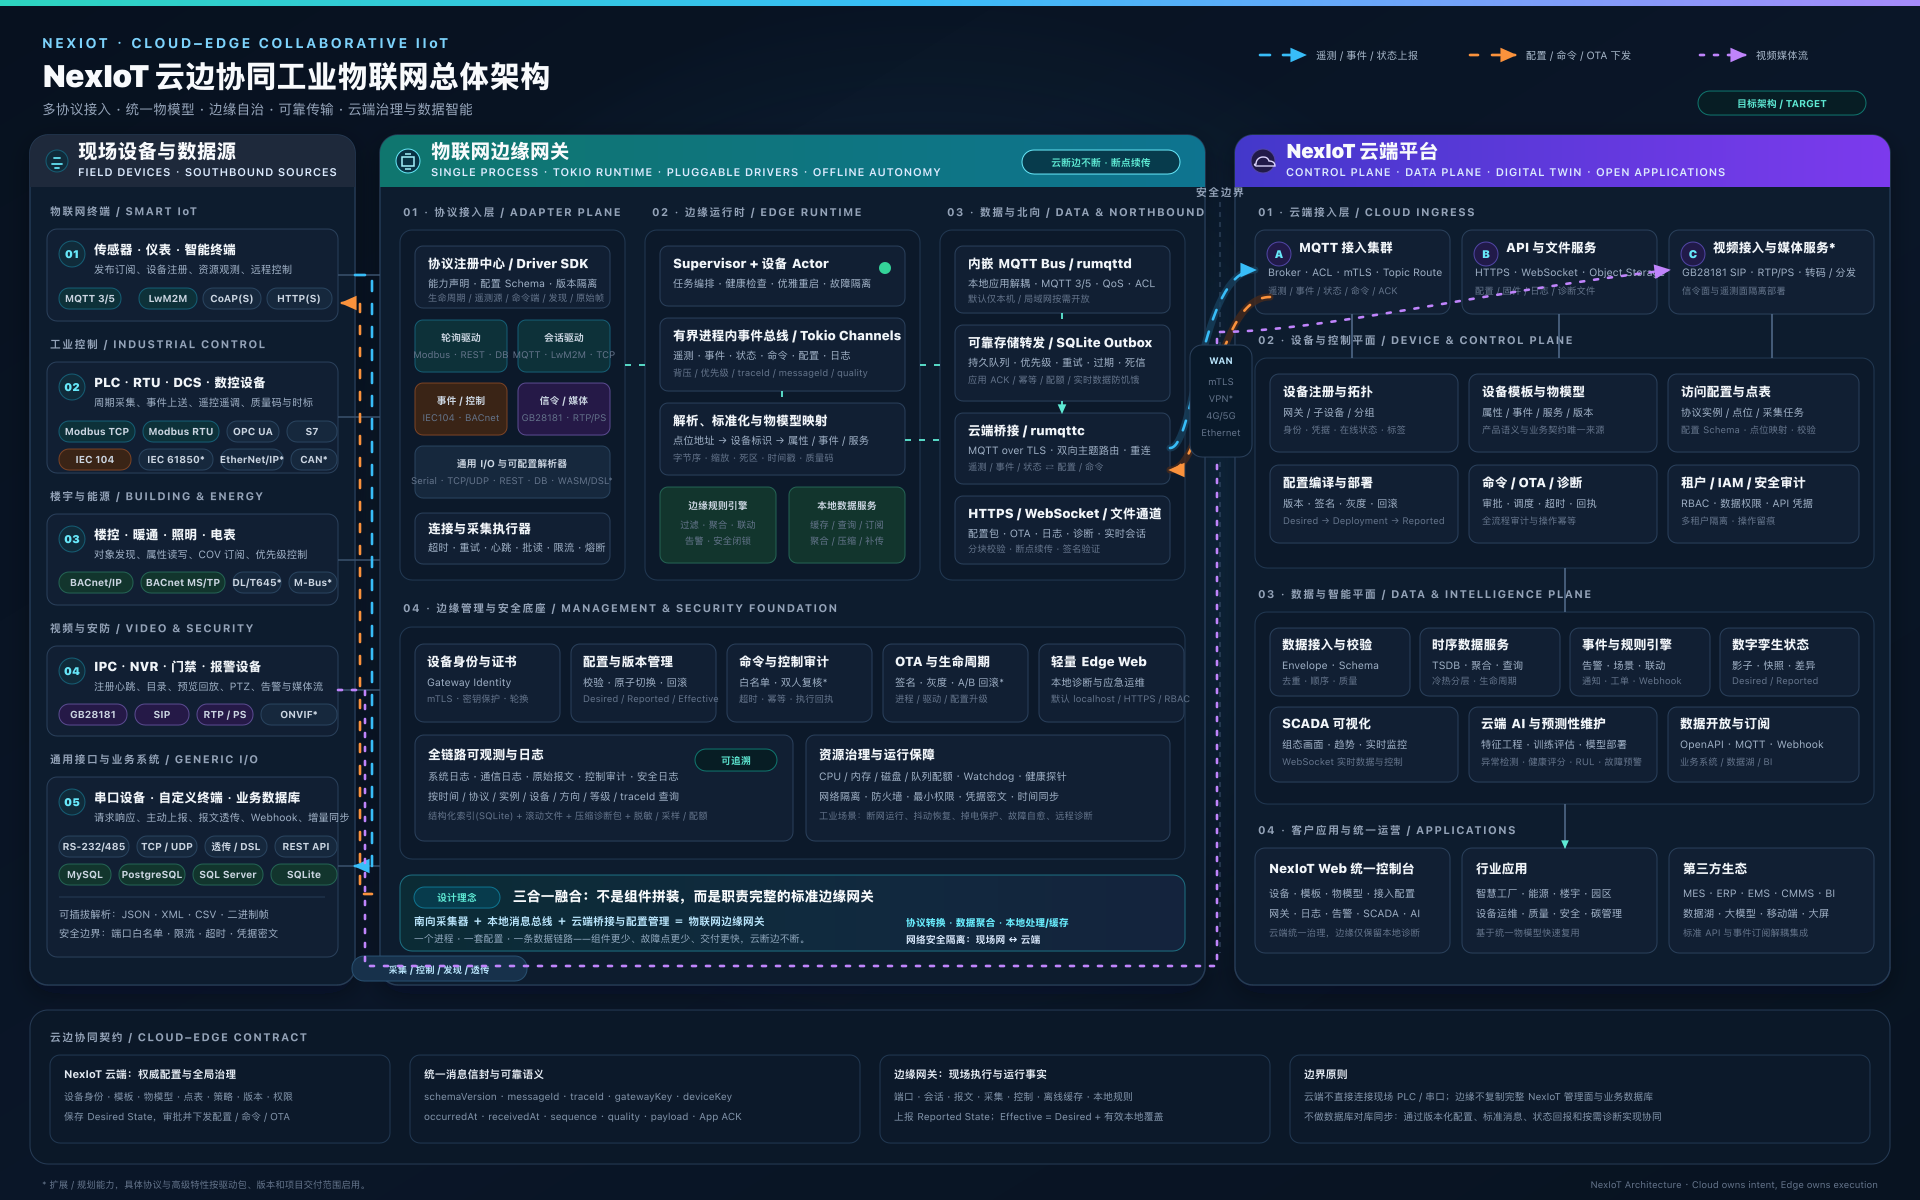
Task: Select the GB28181 chip under video and security
Action: click(x=93, y=714)
